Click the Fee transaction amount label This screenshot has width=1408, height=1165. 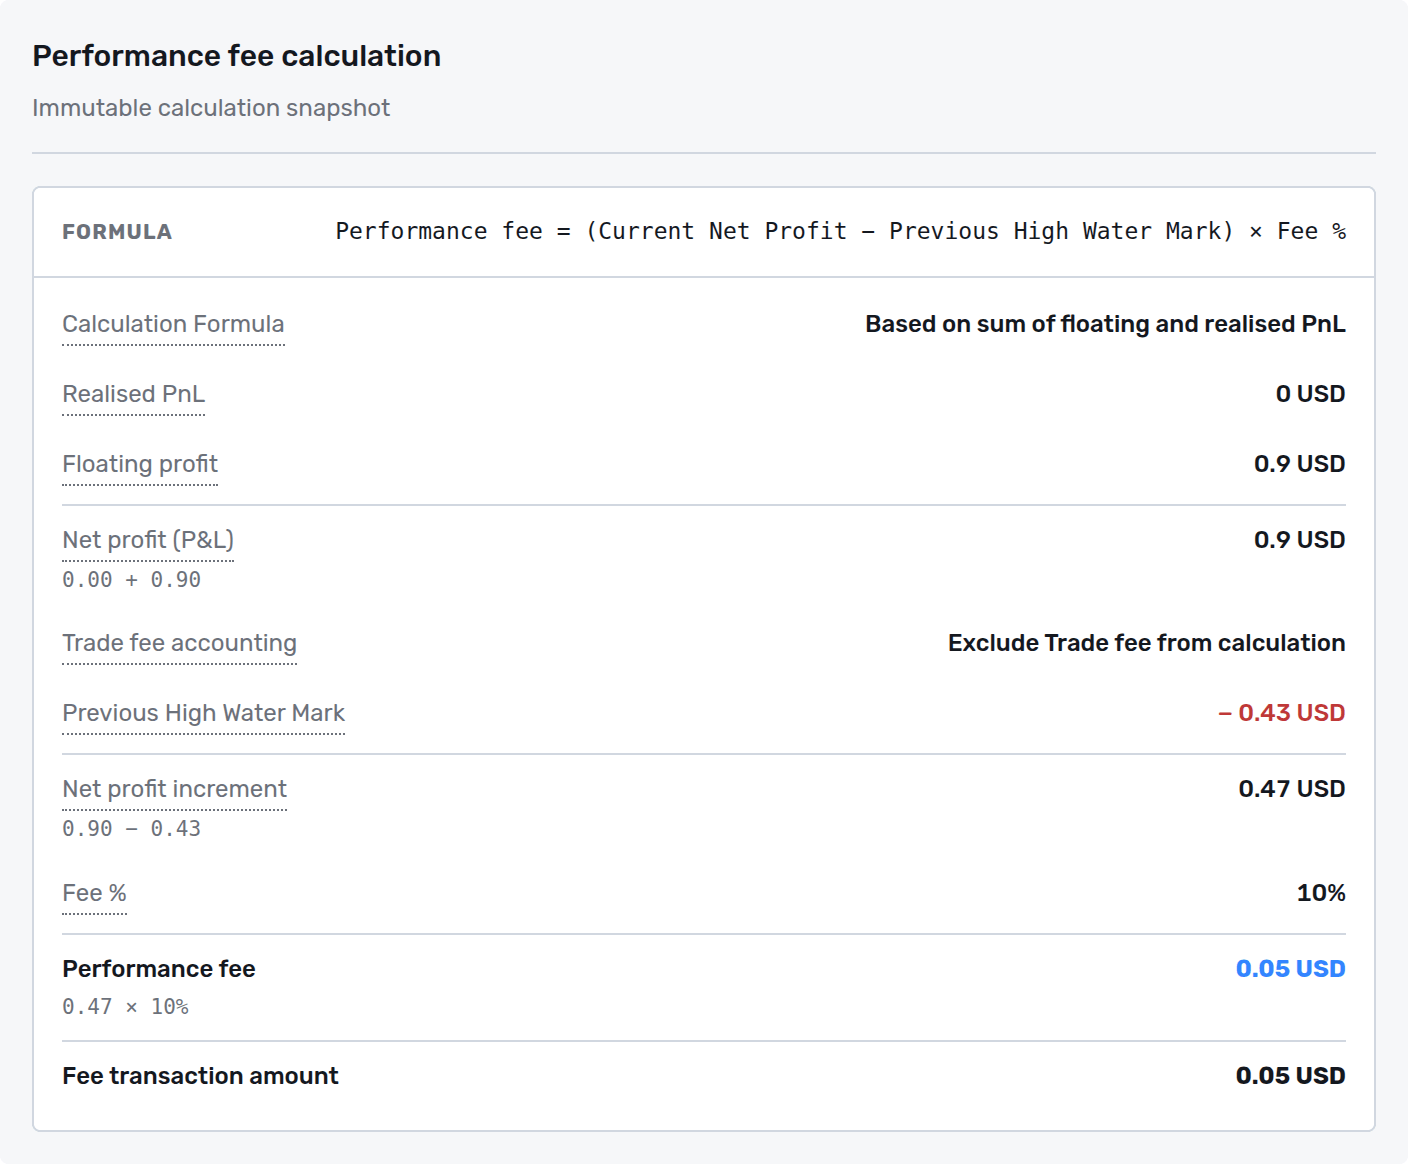[200, 1076]
